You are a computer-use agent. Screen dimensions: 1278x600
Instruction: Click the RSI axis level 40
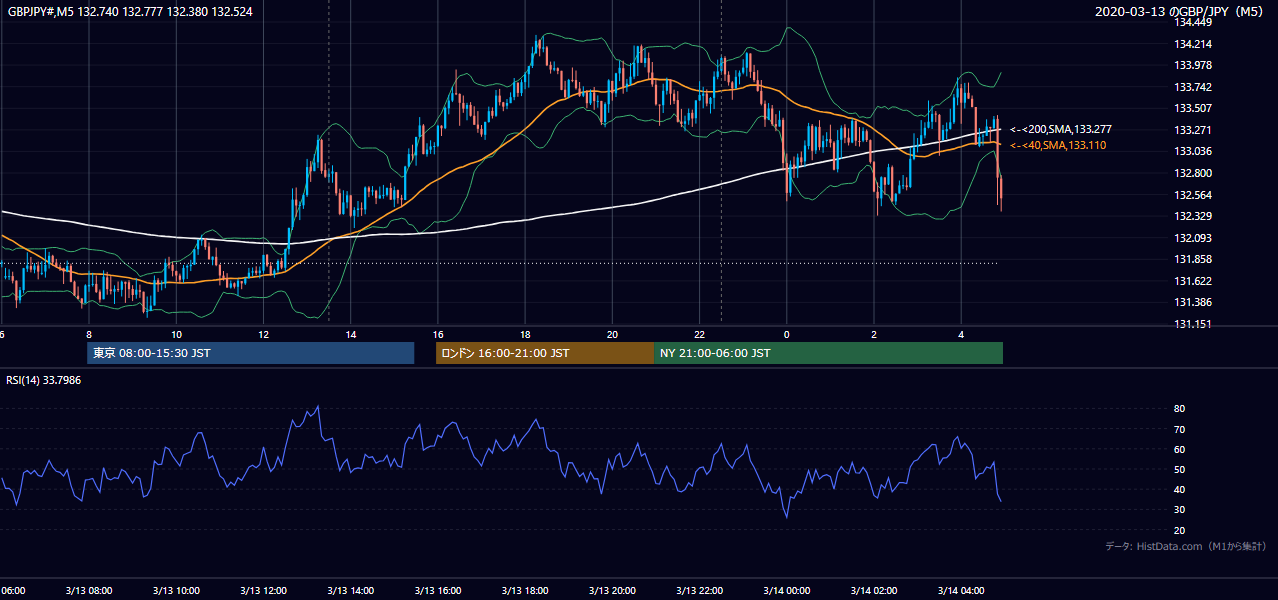(x=1180, y=490)
